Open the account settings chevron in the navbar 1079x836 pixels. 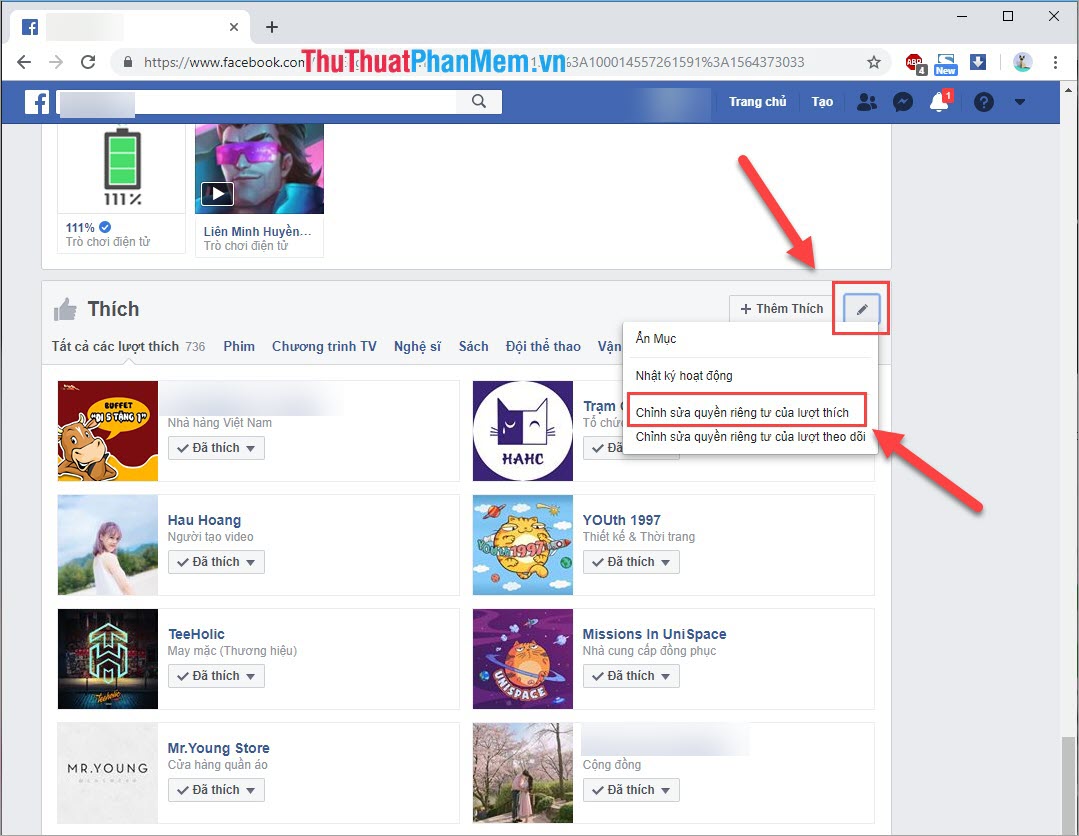click(x=1020, y=101)
